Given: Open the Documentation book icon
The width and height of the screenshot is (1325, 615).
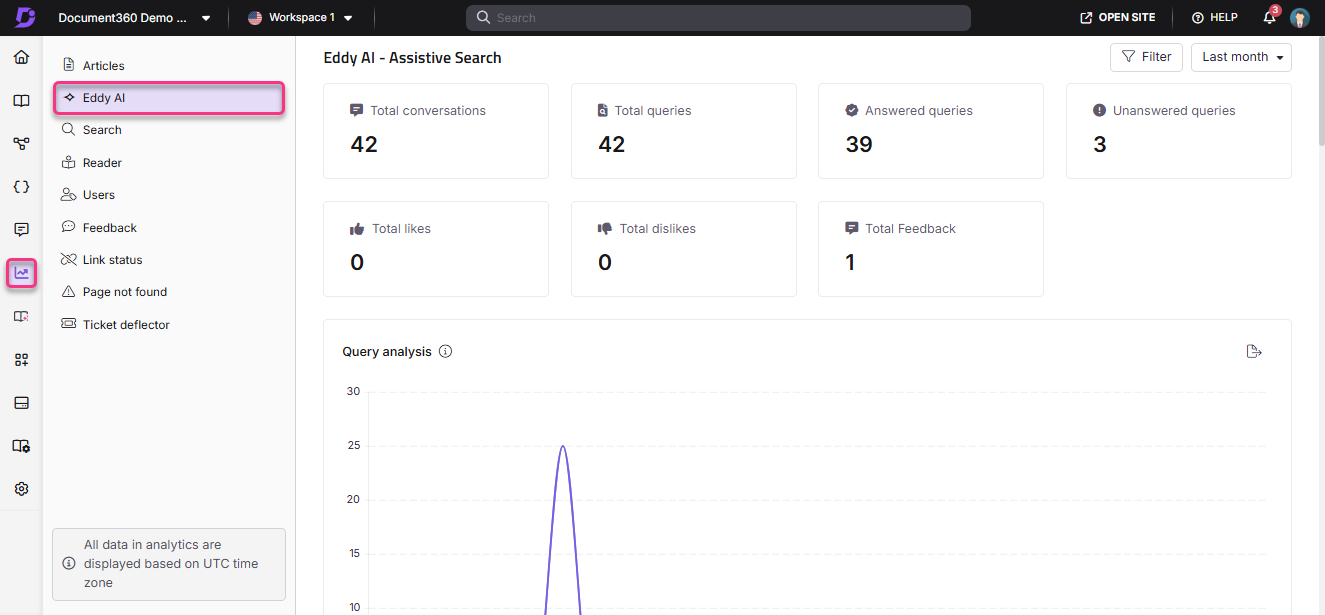Looking at the screenshot, I should tap(21, 100).
